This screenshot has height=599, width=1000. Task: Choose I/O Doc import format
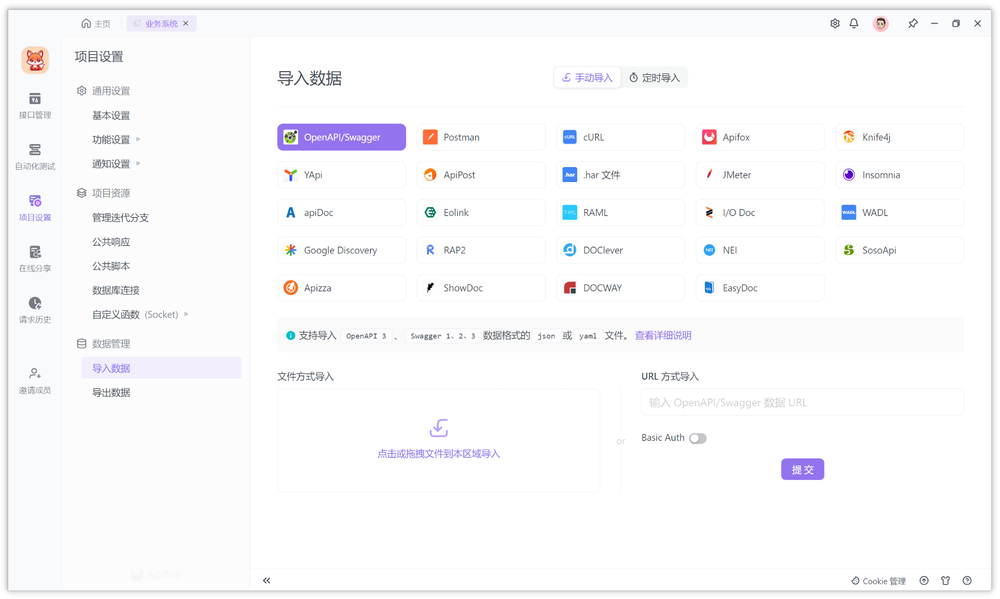[x=760, y=212]
